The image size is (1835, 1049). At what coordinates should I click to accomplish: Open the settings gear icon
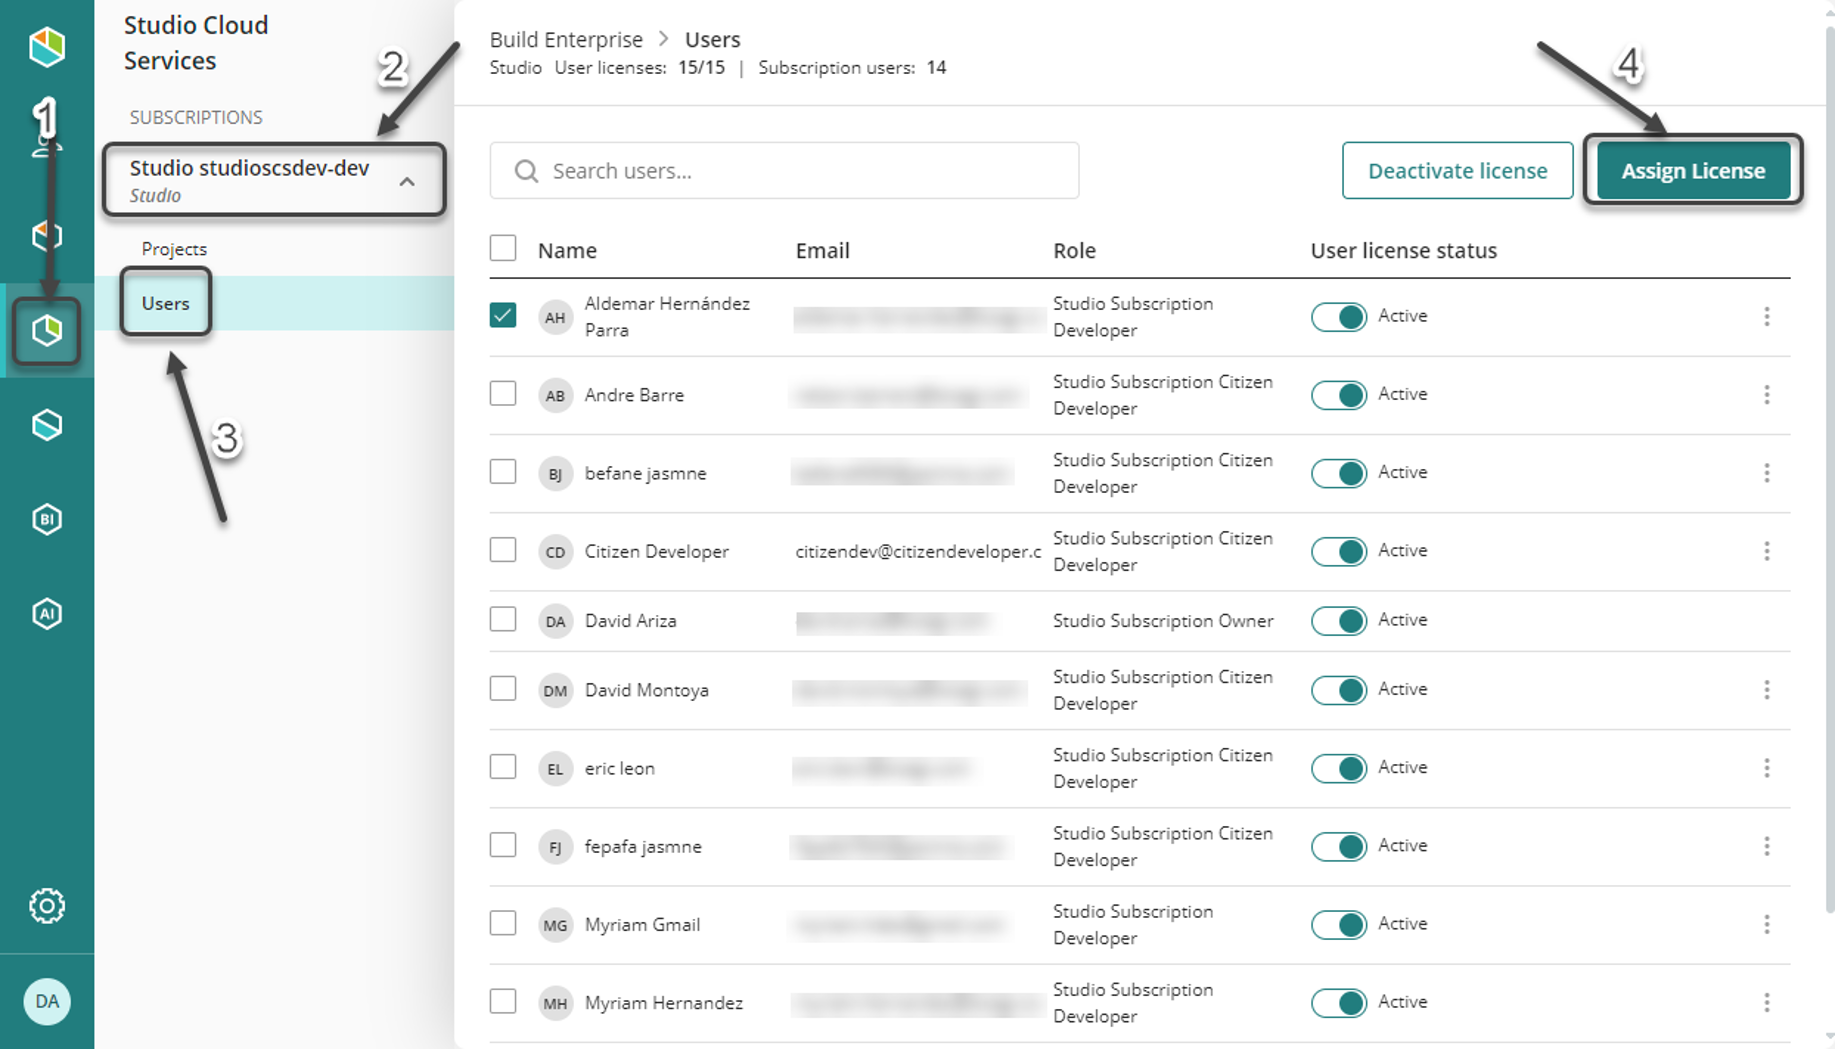pos(47,906)
